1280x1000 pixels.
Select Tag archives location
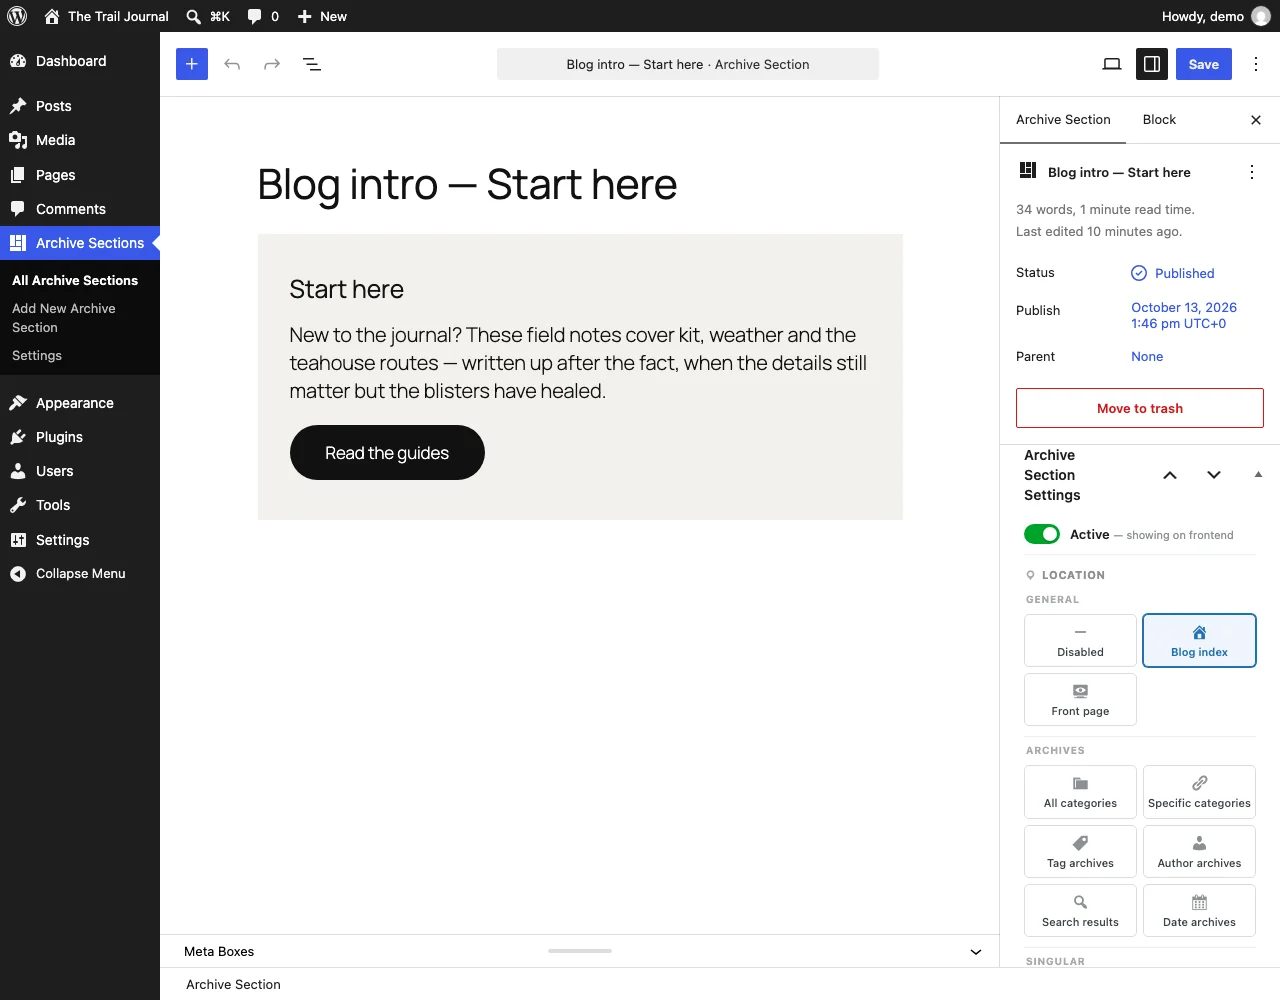point(1080,851)
